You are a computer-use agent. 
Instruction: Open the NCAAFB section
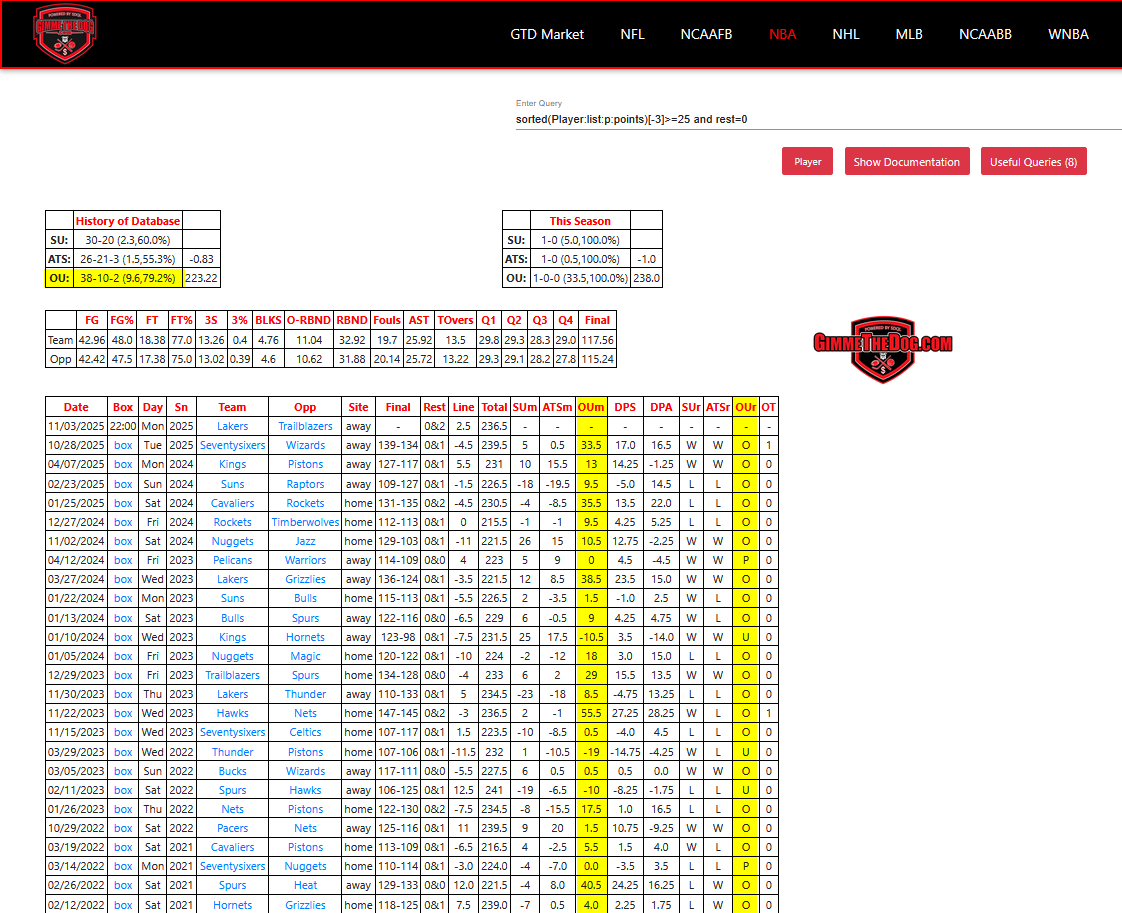tap(706, 34)
